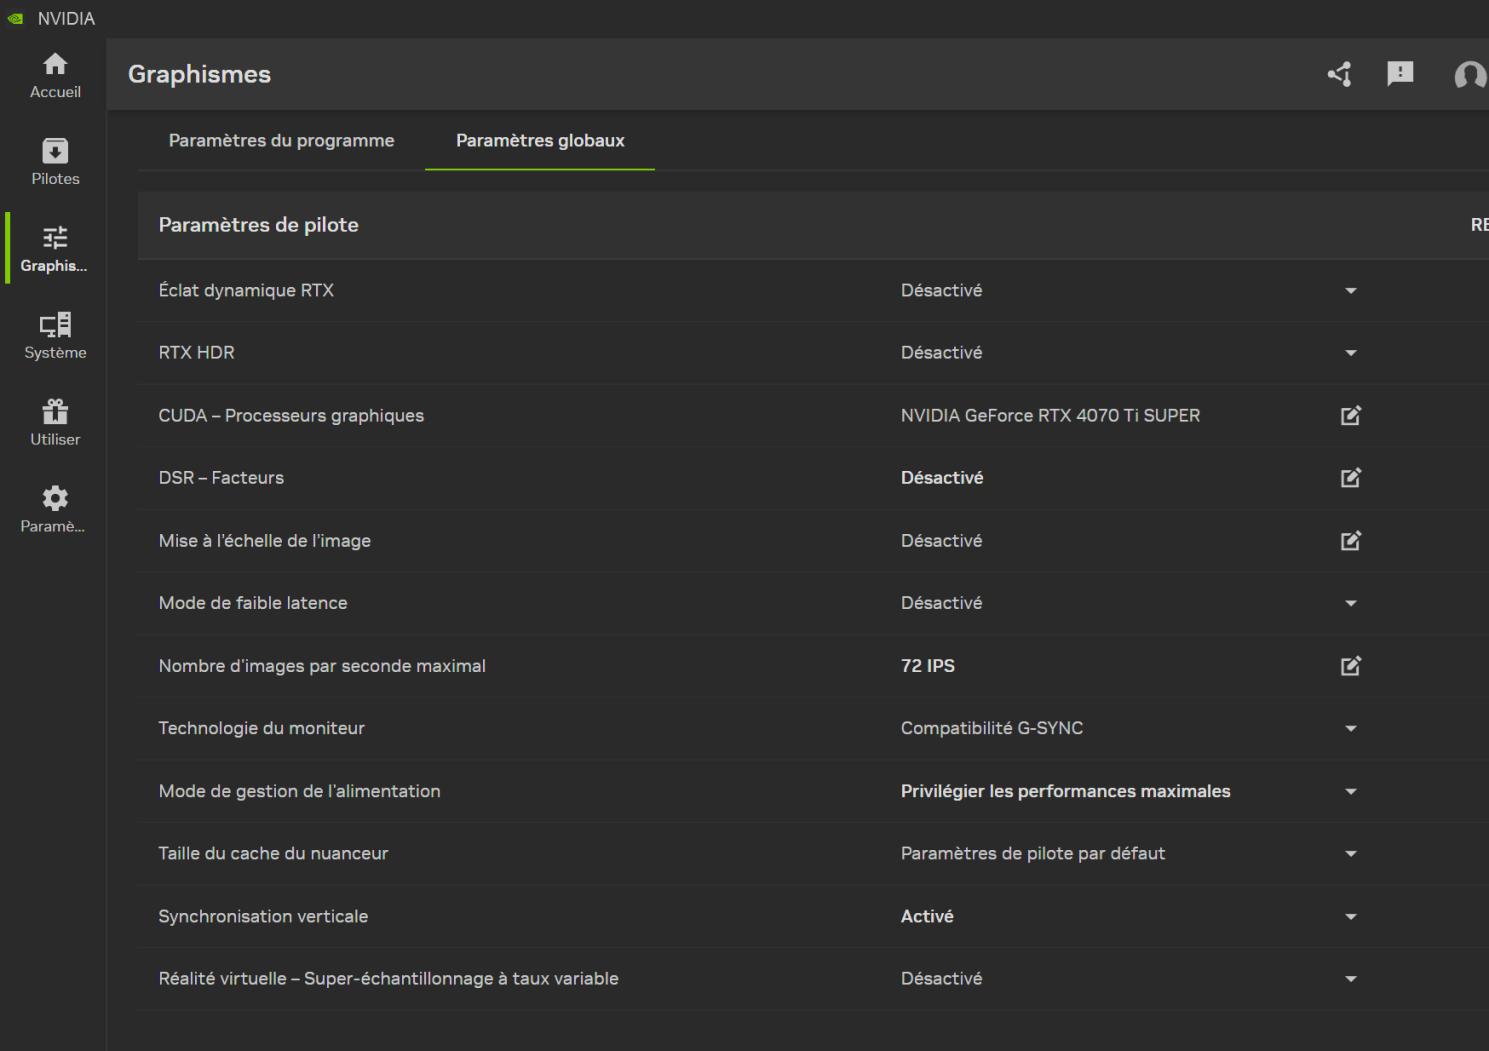
Task: Select the Paramètres globaux tab
Action: (x=539, y=140)
